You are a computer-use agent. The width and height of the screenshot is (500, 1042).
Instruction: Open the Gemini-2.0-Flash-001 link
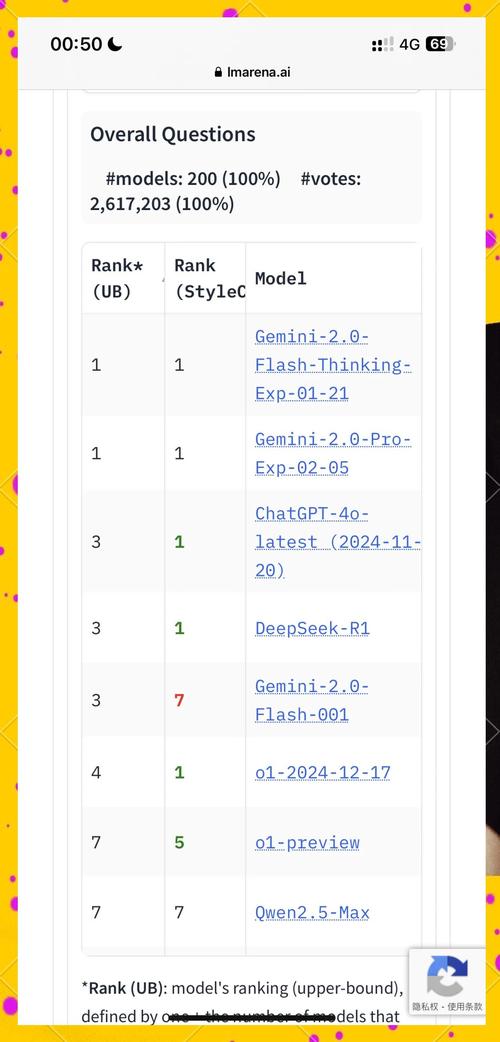(312, 700)
